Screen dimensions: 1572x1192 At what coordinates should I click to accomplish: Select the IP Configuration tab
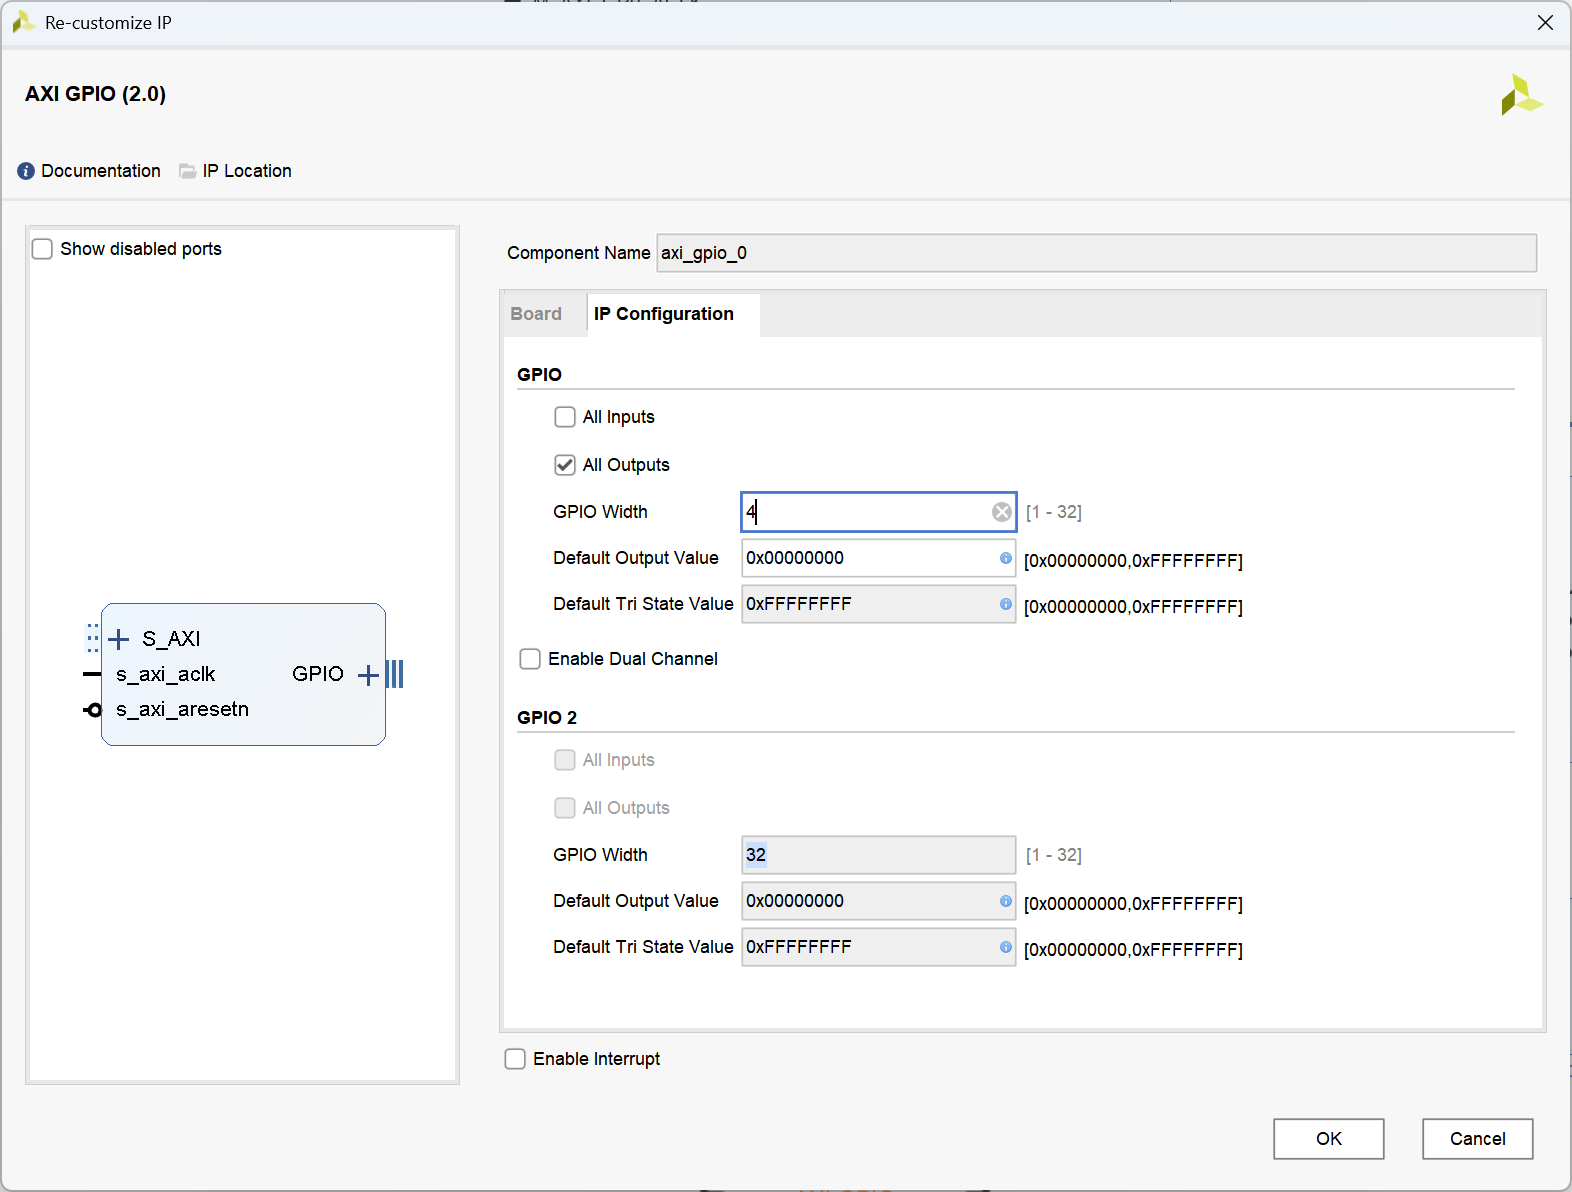(664, 314)
